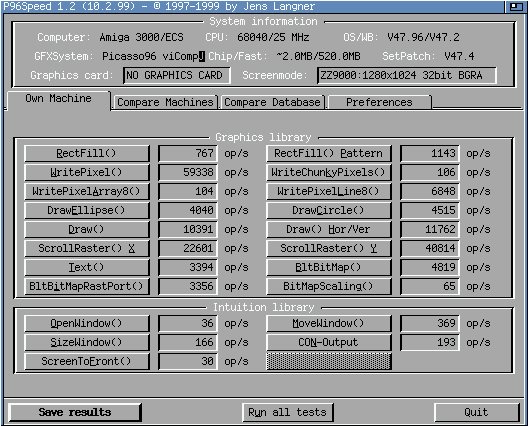This screenshot has width=528, height=426.
Task: Quit the P96Speed program
Action: [x=476, y=412]
